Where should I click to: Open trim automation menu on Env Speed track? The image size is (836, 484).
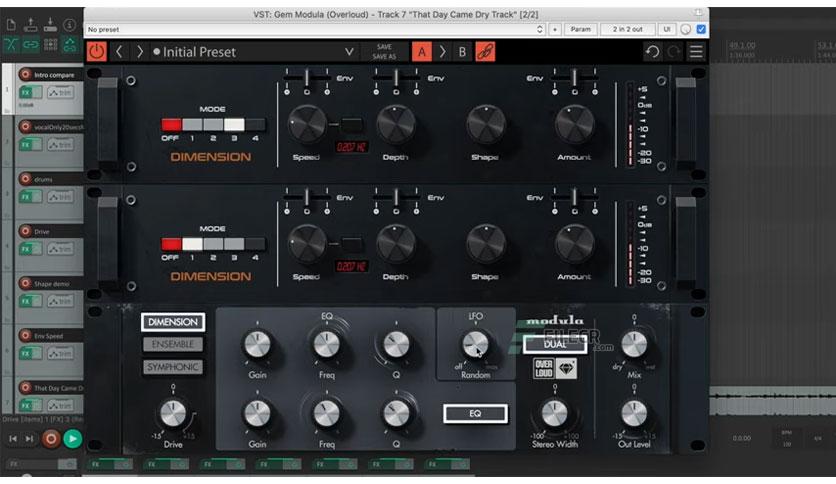pos(60,354)
